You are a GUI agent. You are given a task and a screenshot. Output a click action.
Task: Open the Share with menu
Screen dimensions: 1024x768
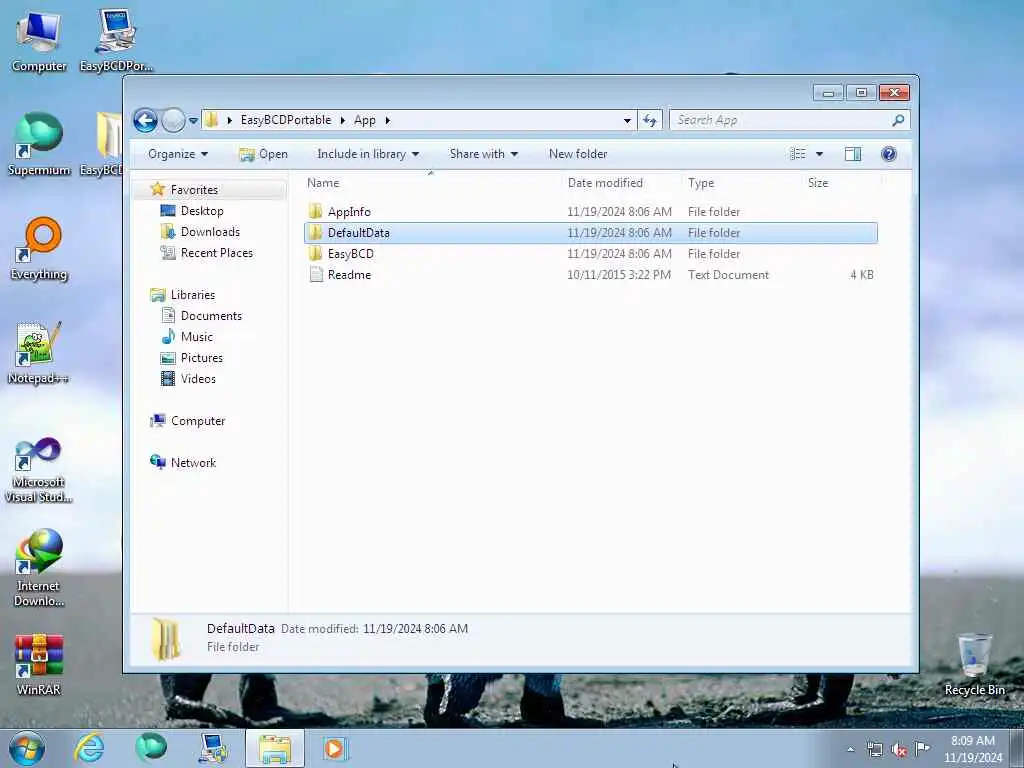tap(483, 154)
